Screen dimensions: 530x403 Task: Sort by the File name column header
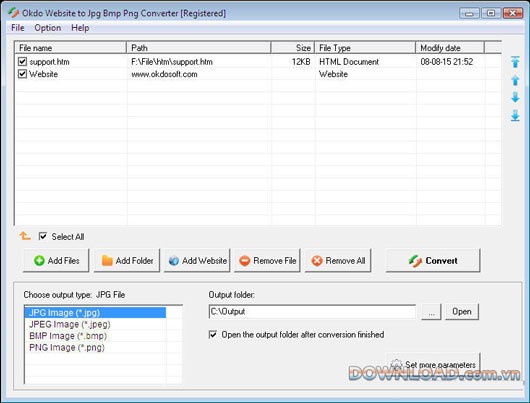tap(71, 48)
